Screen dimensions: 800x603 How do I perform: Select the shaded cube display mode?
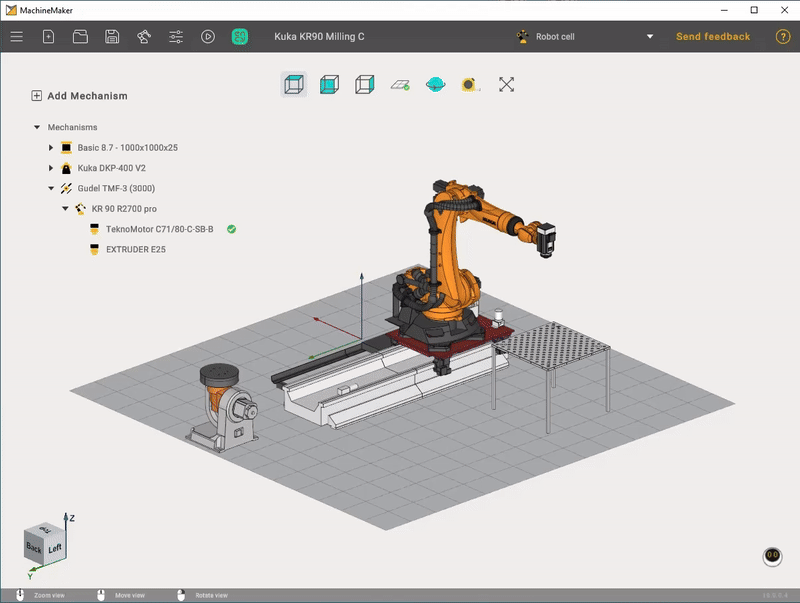330,84
